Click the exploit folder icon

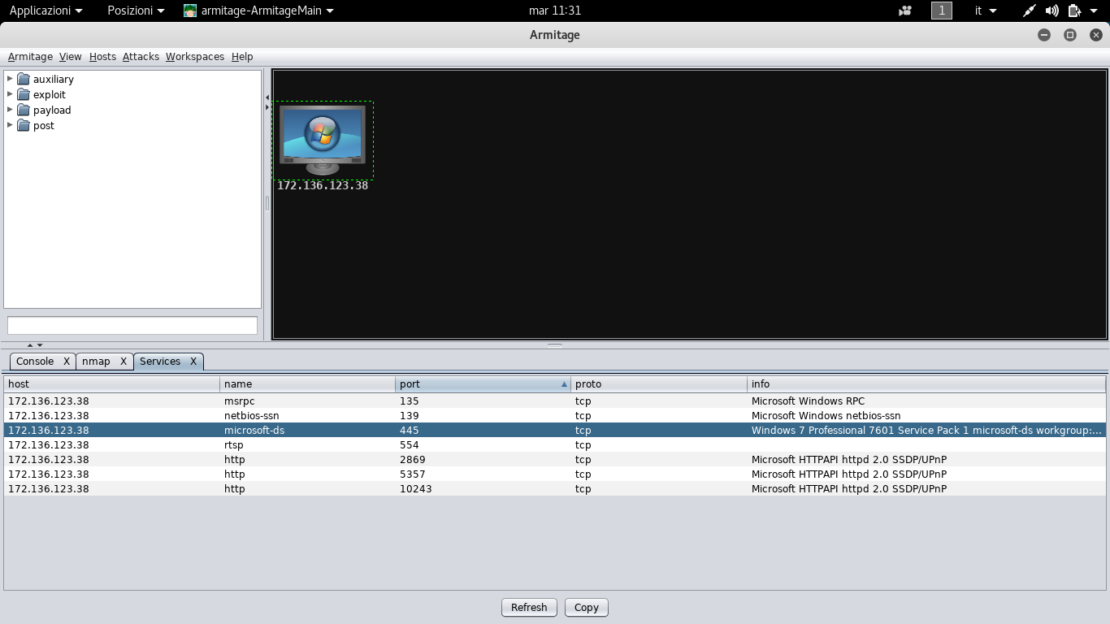point(24,94)
